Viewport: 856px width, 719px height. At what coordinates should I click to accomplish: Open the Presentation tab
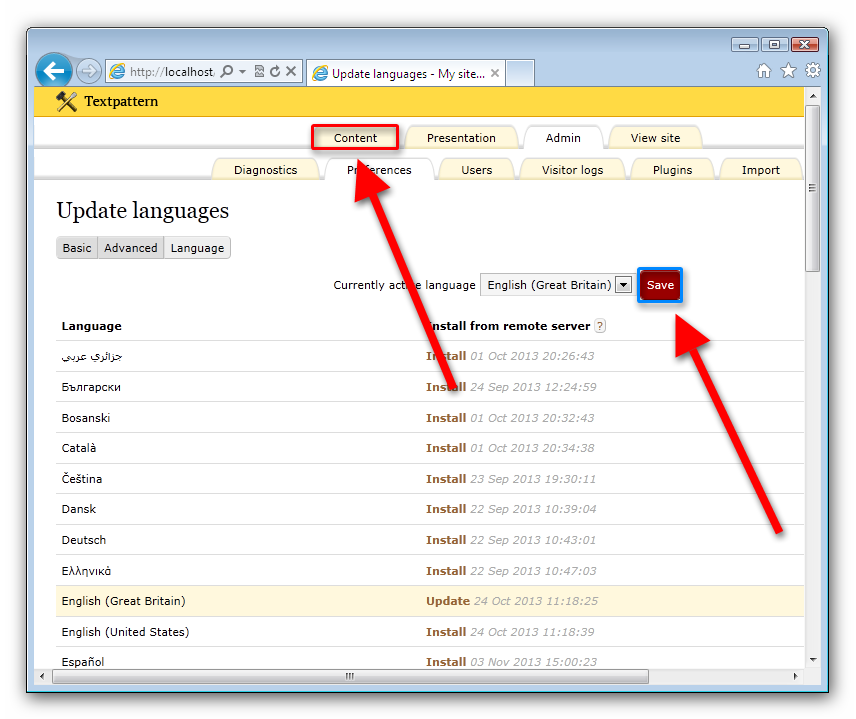(x=461, y=138)
